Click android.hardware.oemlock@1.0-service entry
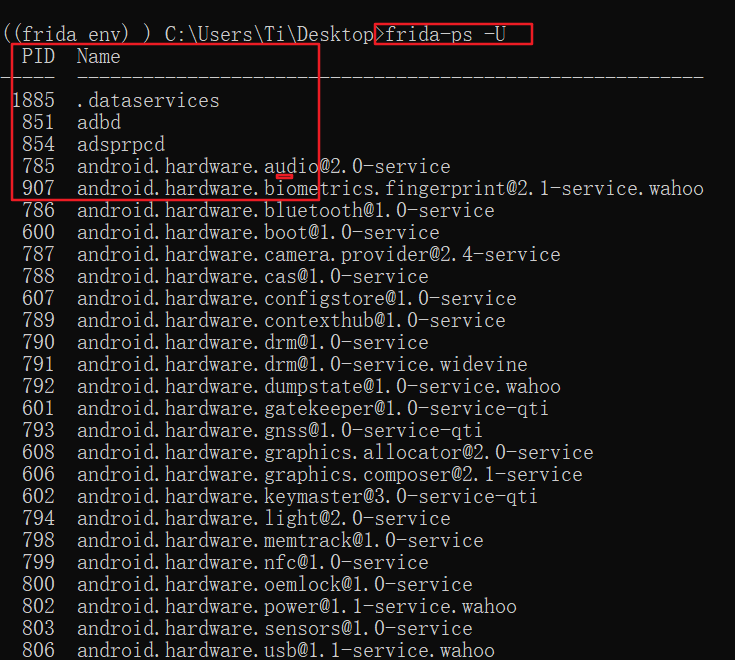The width and height of the screenshot is (735, 660). [x=275, y=585]
